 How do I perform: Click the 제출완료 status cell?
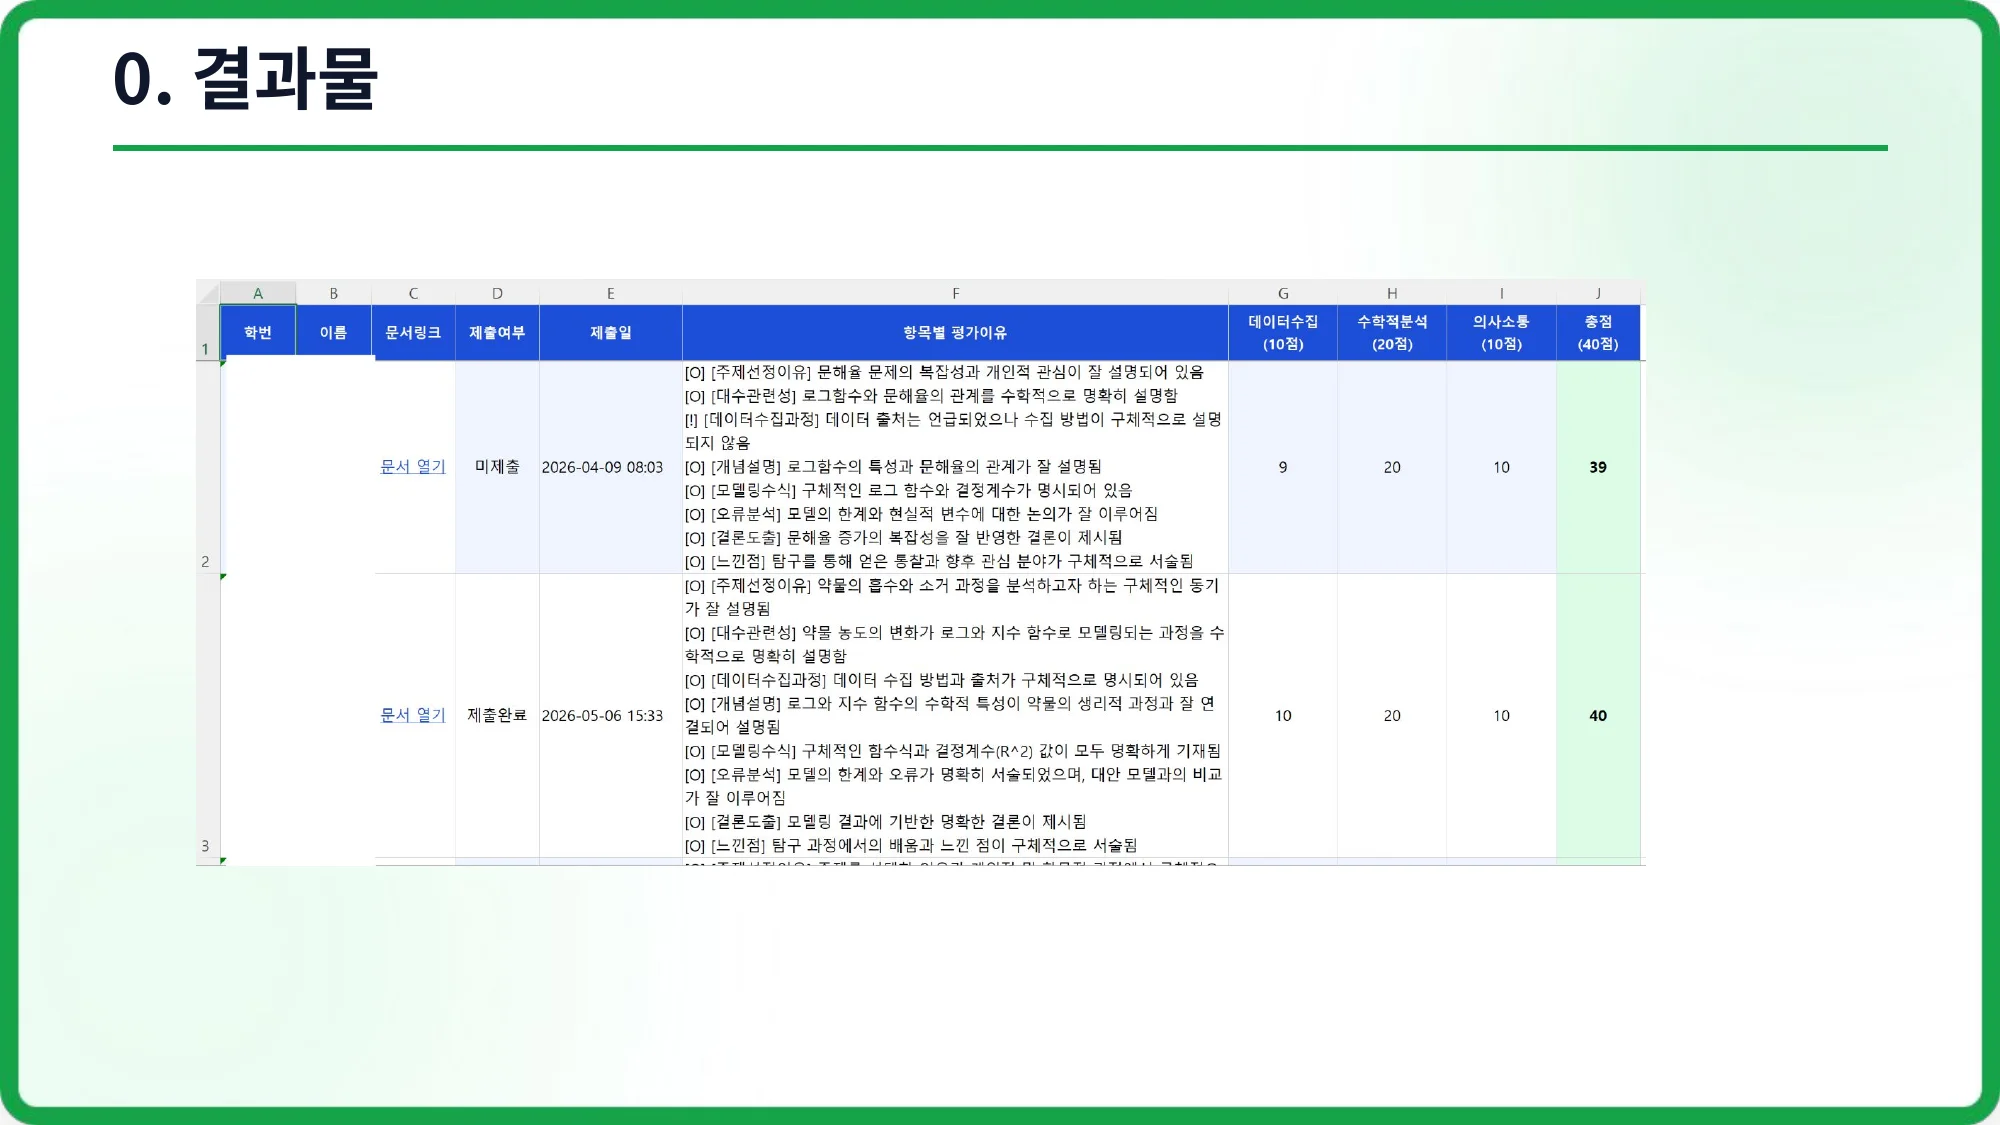coord(497,715)
